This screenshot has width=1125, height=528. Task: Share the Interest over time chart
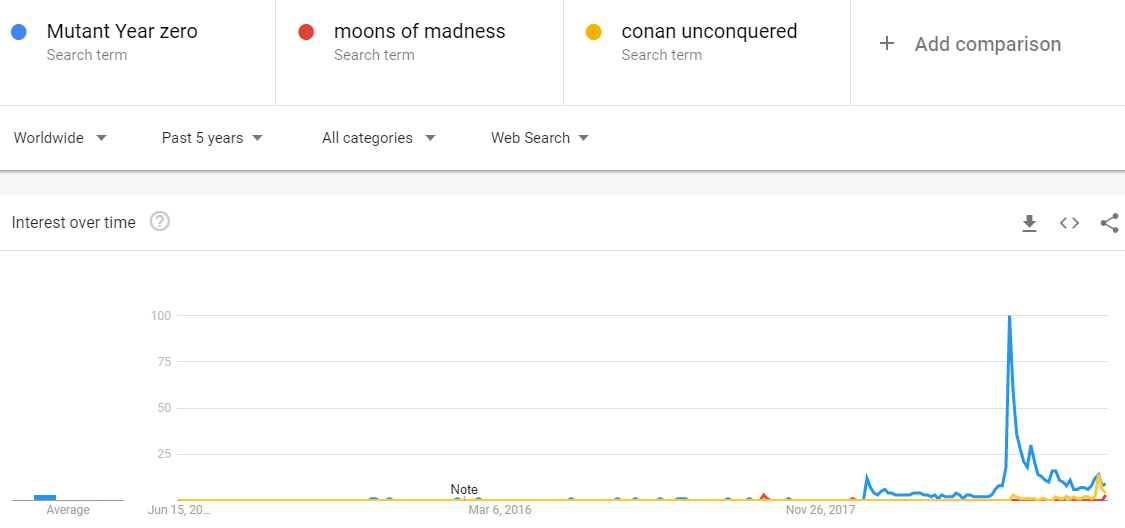[x=1109, y=223]
